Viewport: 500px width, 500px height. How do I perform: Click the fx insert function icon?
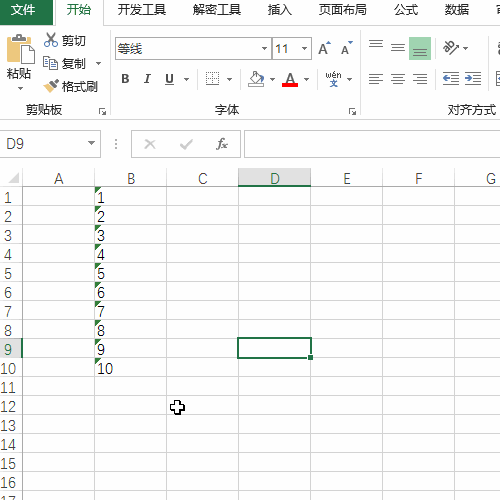(222, 144)
